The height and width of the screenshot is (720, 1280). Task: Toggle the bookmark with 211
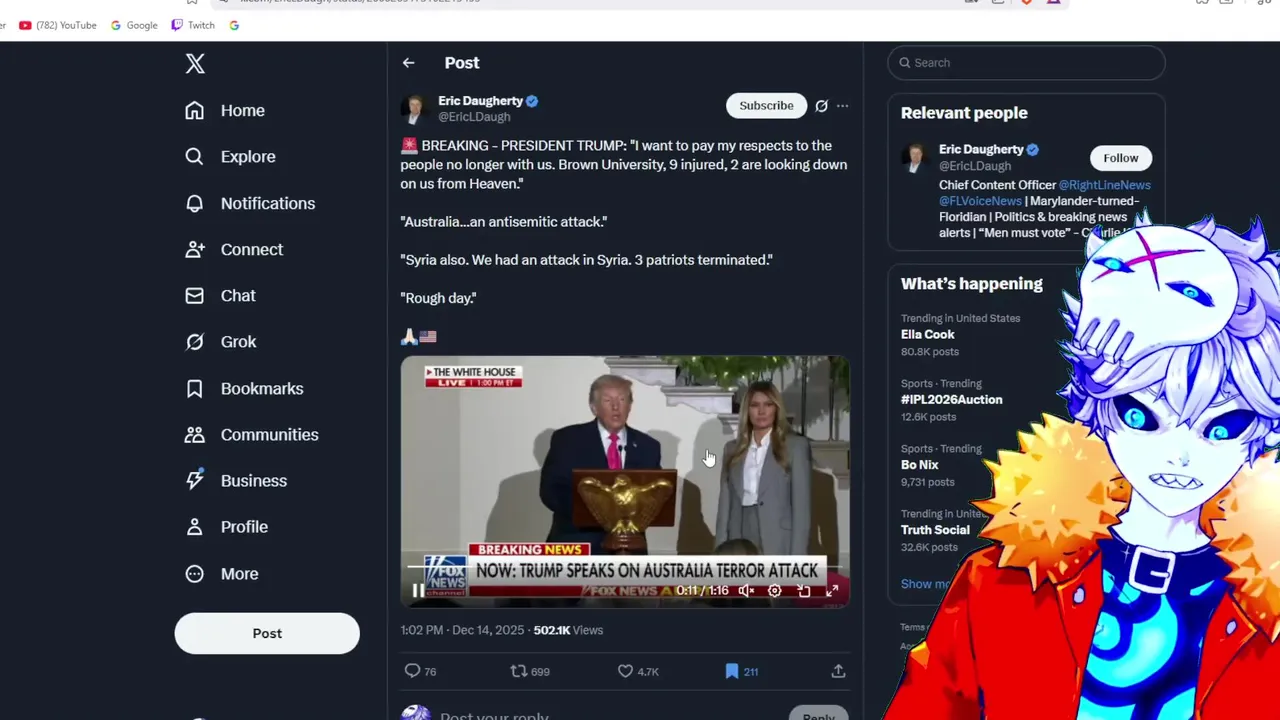tap(741, 671)
